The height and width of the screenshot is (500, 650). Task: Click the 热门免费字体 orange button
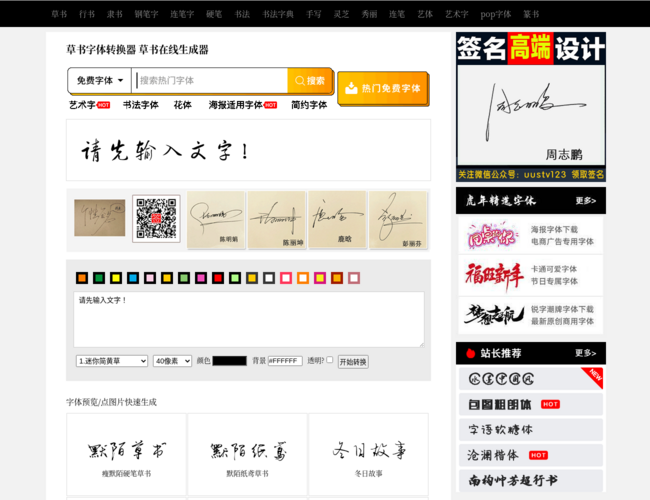coord(382,88)
